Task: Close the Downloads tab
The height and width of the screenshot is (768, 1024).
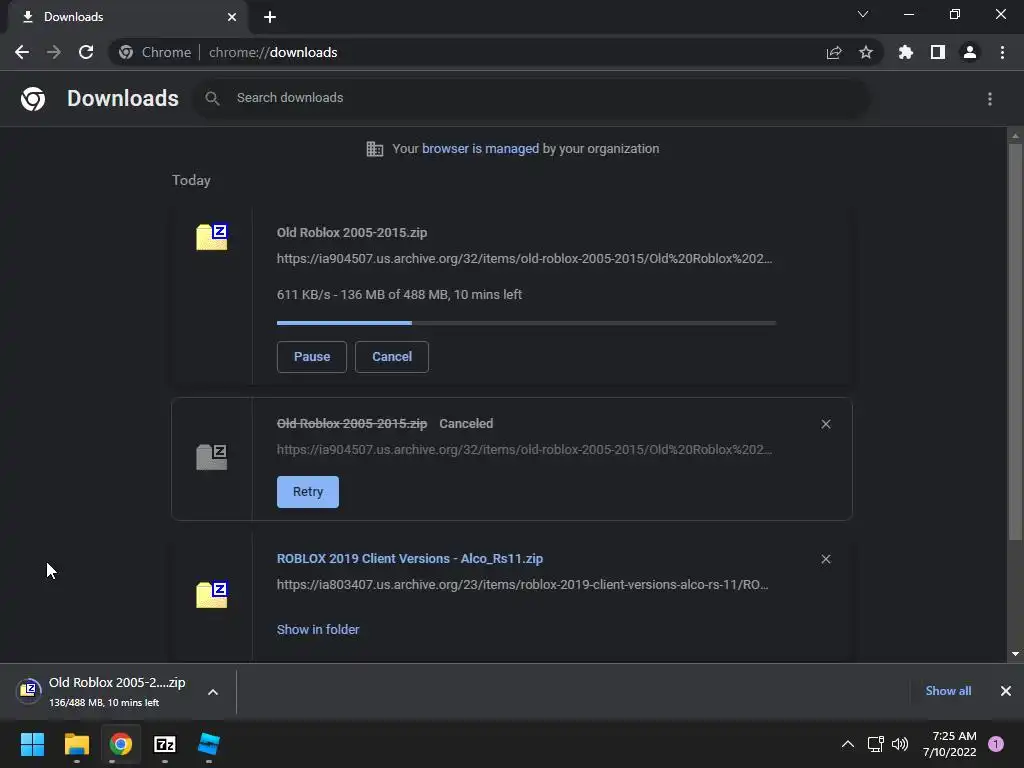Action: pos(232,17)
